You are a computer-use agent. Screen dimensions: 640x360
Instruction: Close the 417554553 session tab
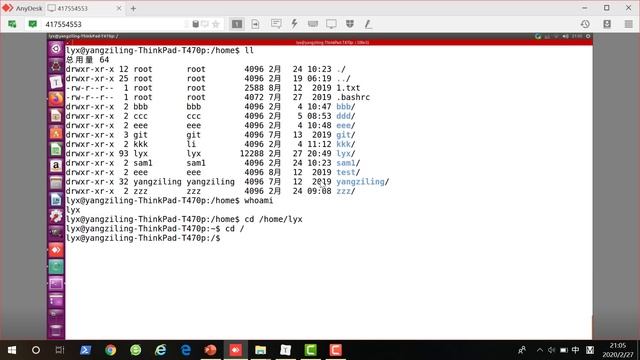(119, 8)
